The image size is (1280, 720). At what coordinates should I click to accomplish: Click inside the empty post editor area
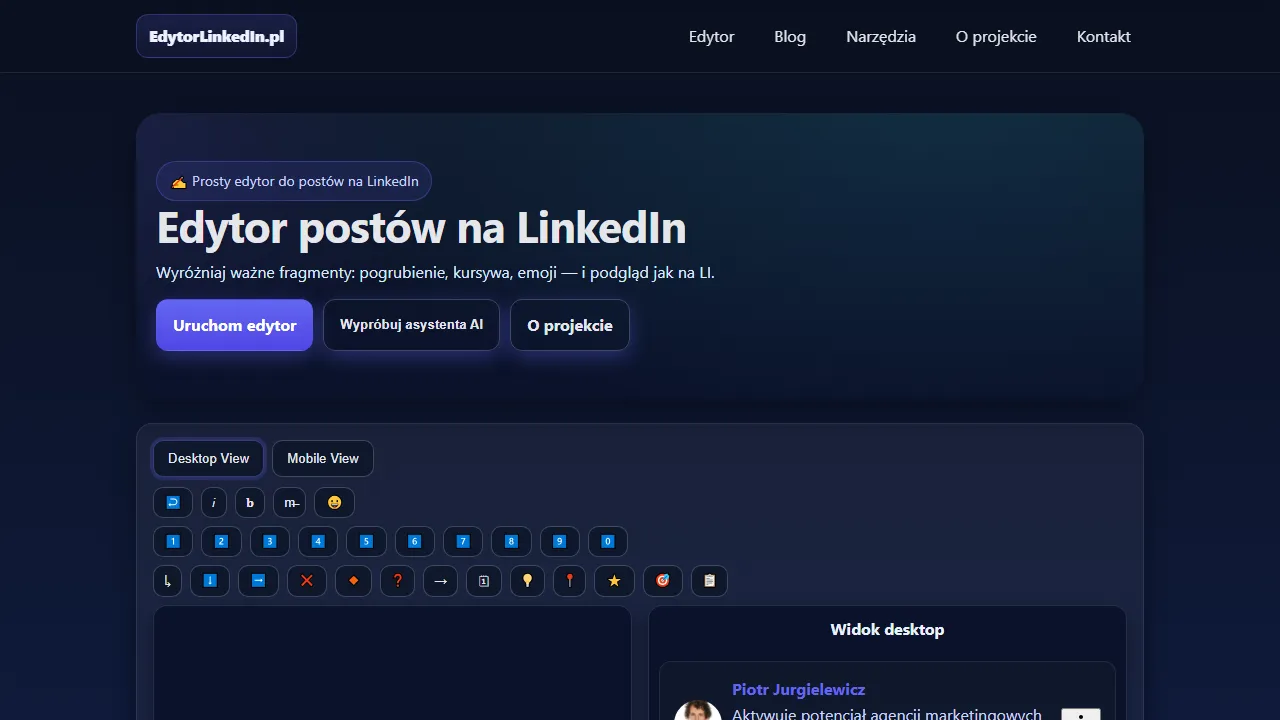[391, 665]
